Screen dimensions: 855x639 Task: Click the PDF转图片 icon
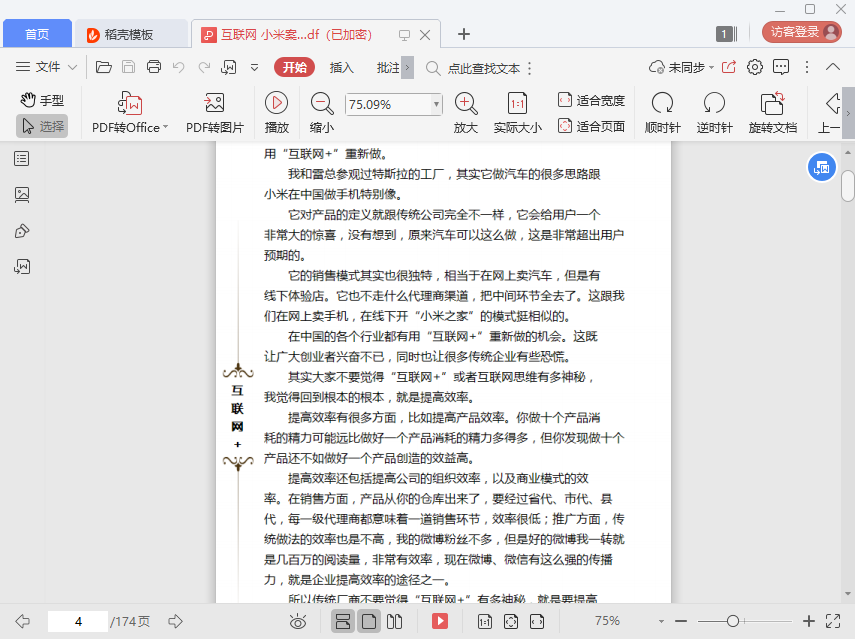[x=214, y=104]
